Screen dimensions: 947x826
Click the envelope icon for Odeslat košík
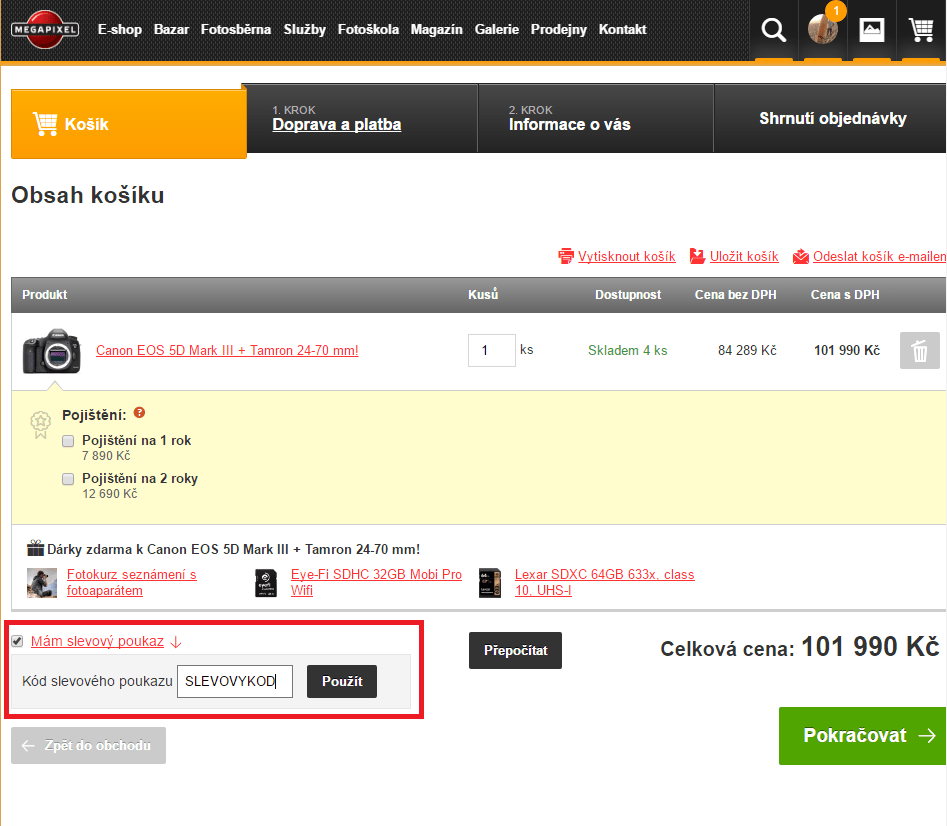[x=801, y=257]
